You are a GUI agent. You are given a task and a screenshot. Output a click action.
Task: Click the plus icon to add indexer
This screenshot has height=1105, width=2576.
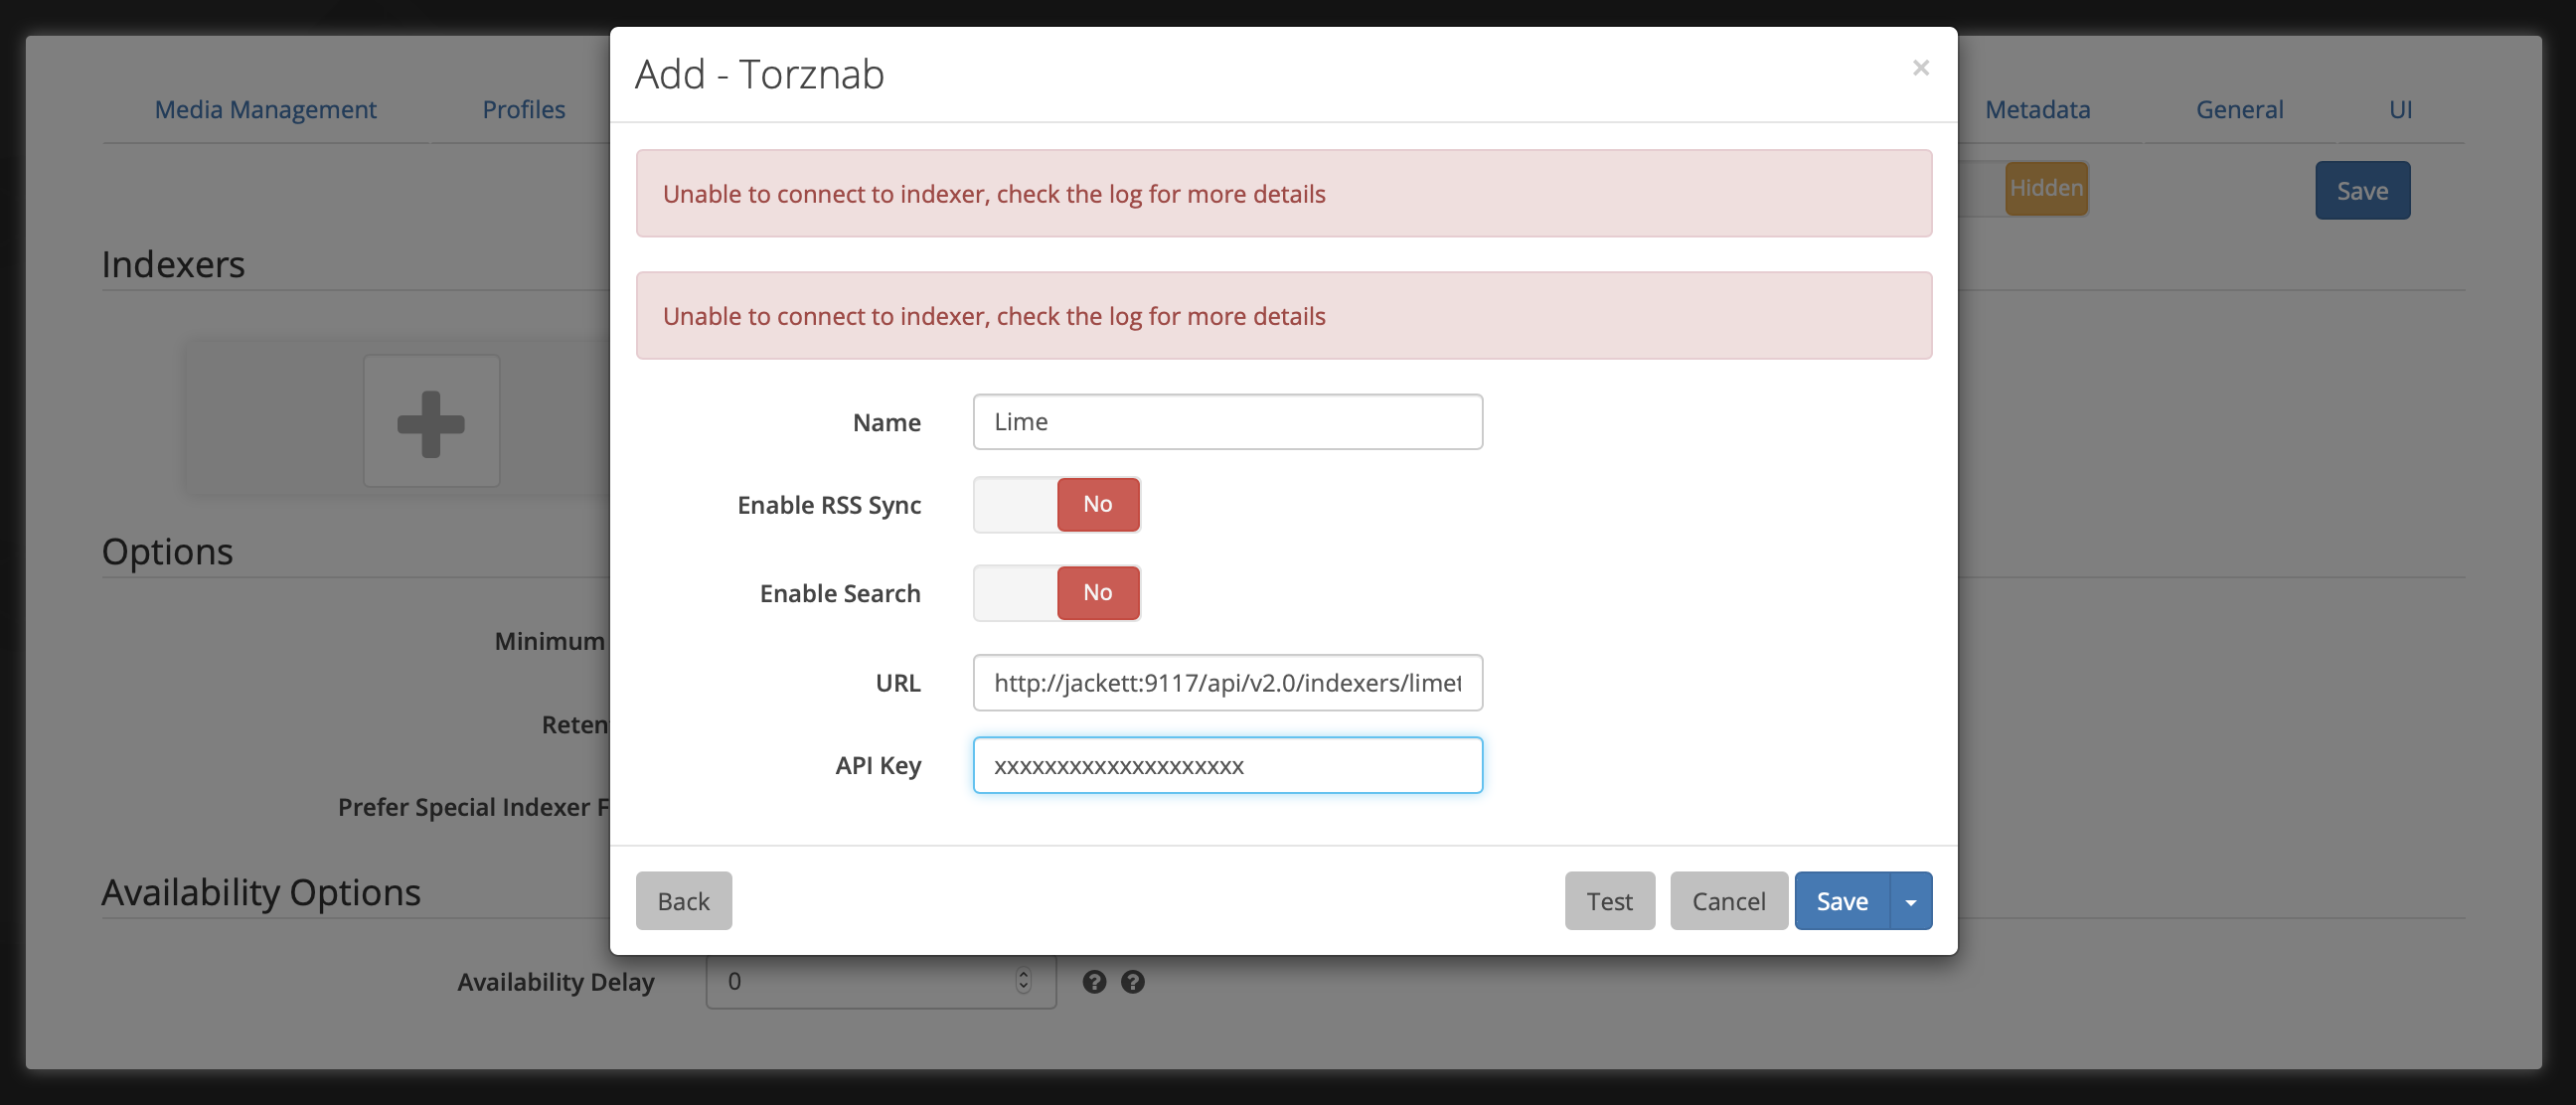click(x=431, y=423)
